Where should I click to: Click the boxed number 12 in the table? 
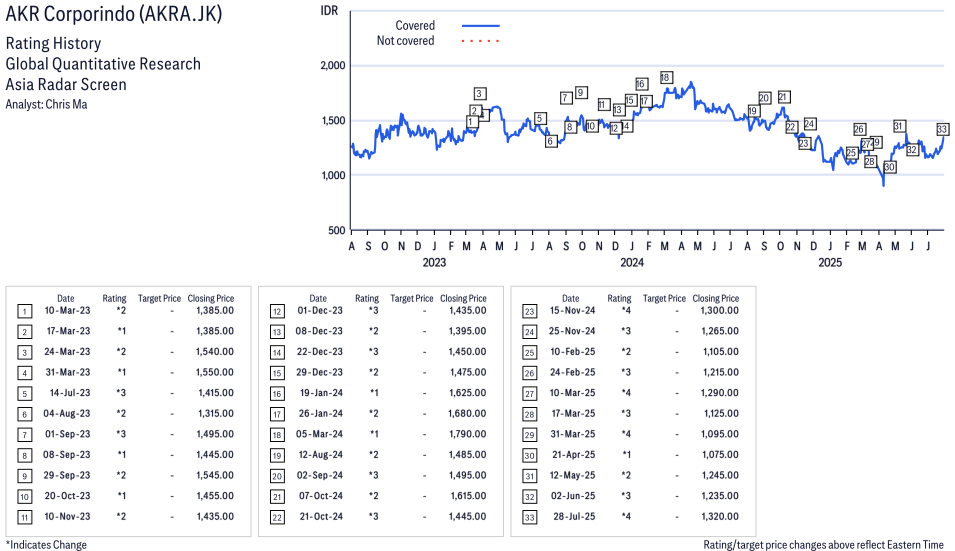pos(277,312)
